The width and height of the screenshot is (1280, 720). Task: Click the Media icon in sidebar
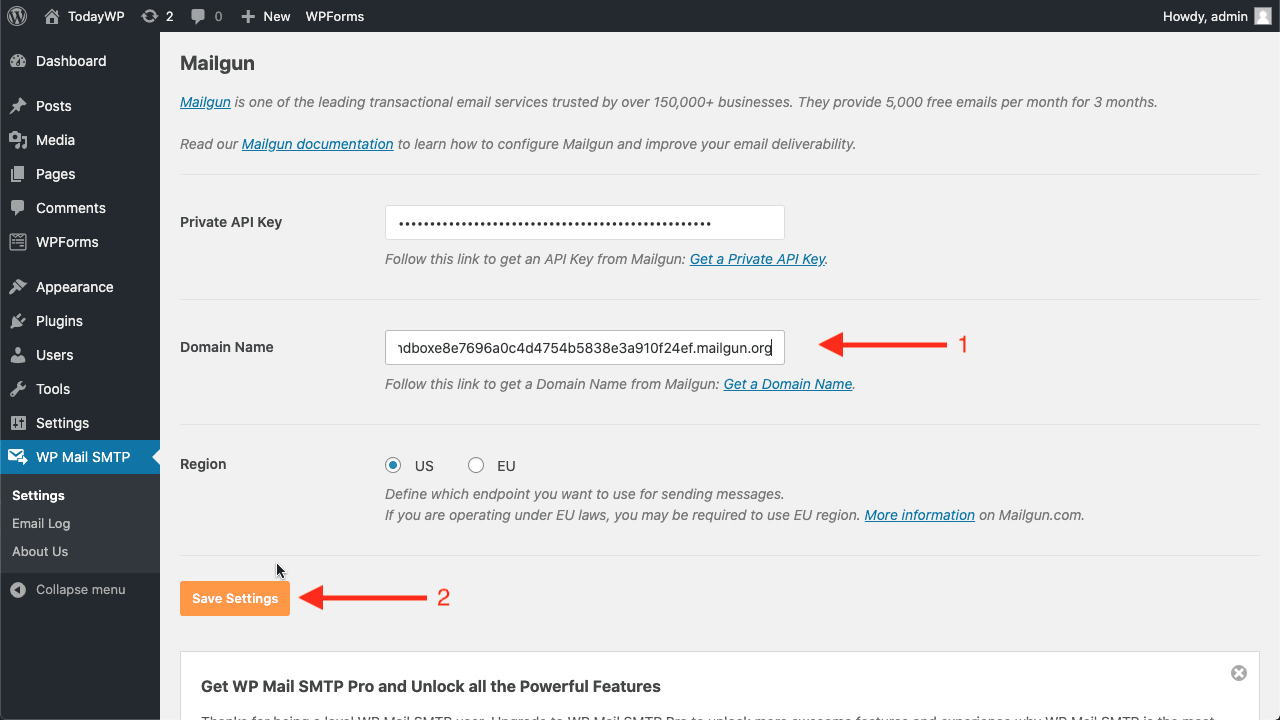[18, 140]
